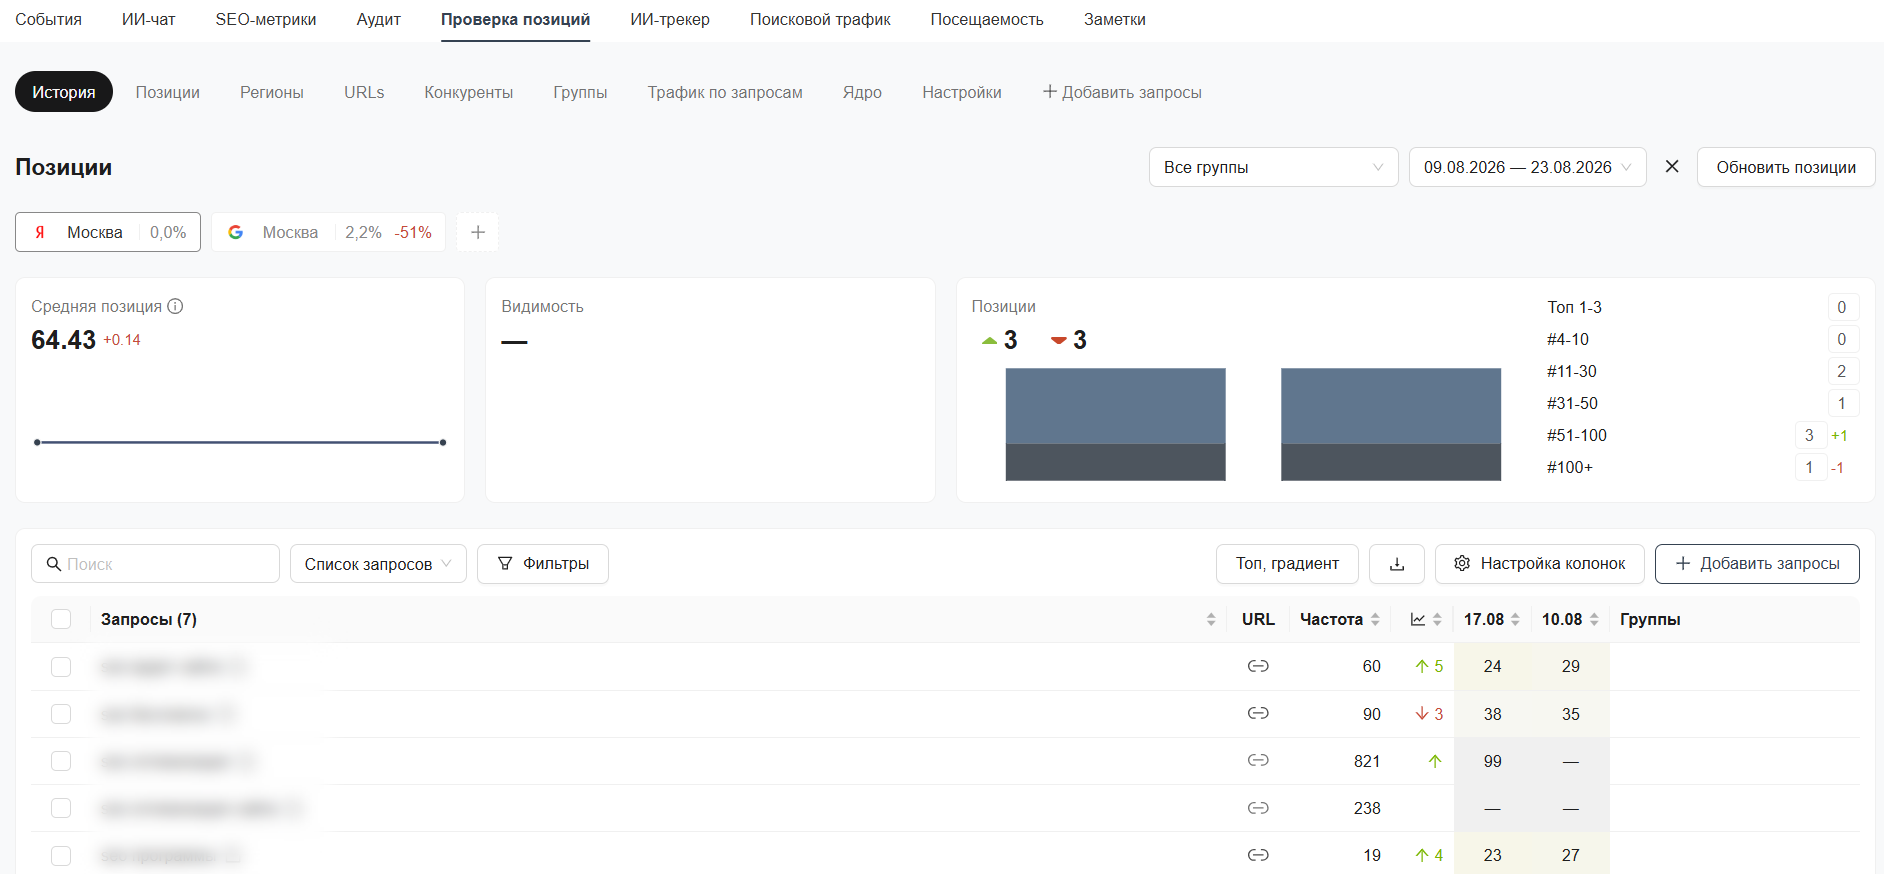
Task: Click the Топ 1-3 count box
Action: tap(1842, 307)
